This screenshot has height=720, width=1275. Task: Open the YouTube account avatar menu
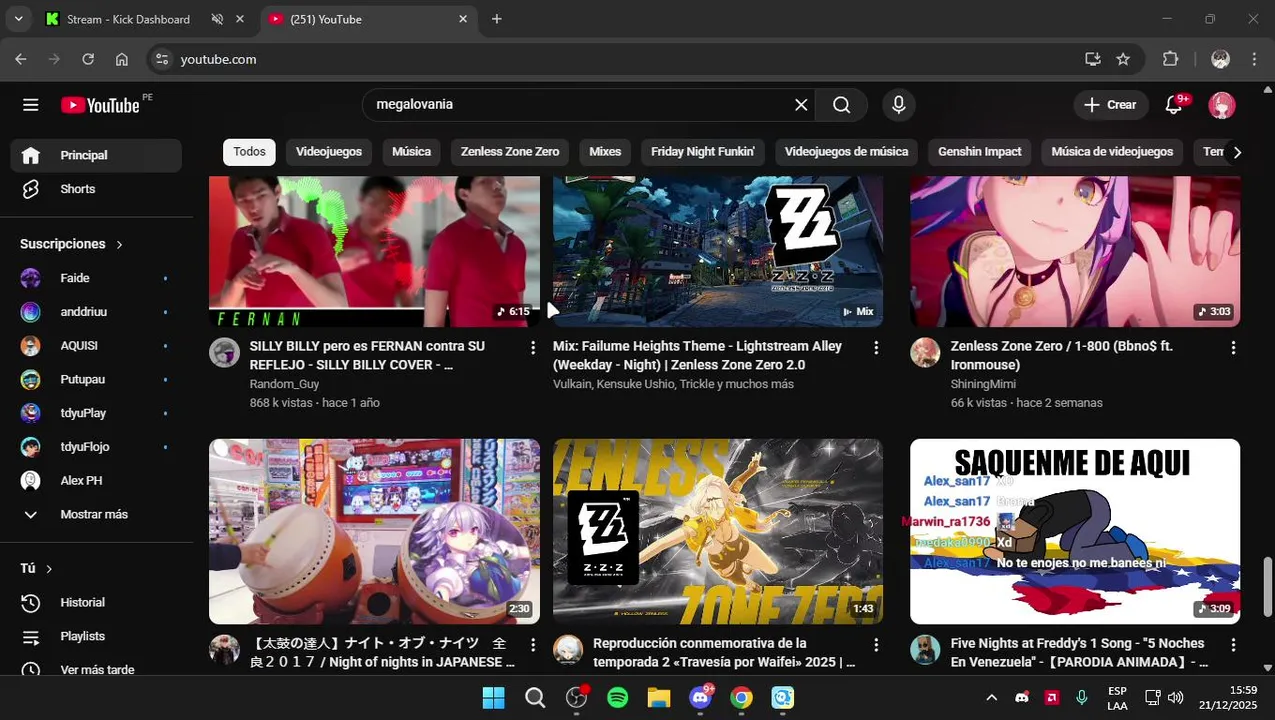coord(1222,105)
